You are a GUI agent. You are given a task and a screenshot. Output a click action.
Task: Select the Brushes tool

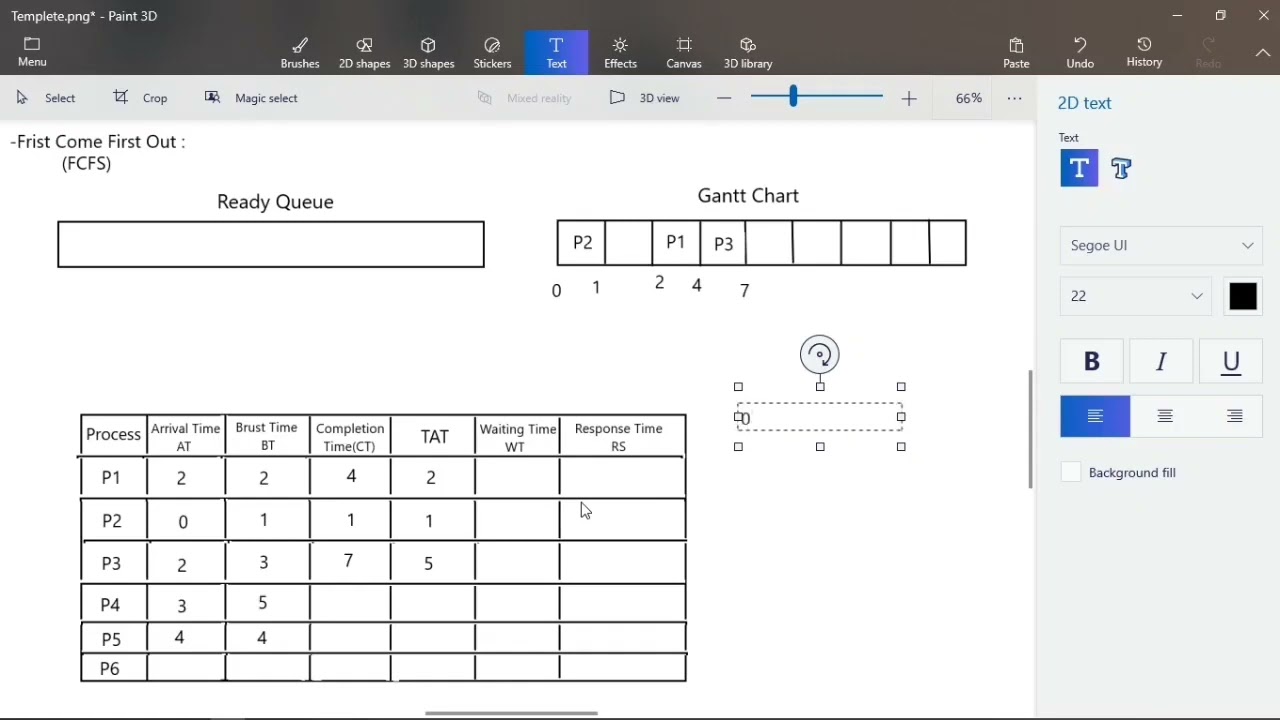(300, 53)
